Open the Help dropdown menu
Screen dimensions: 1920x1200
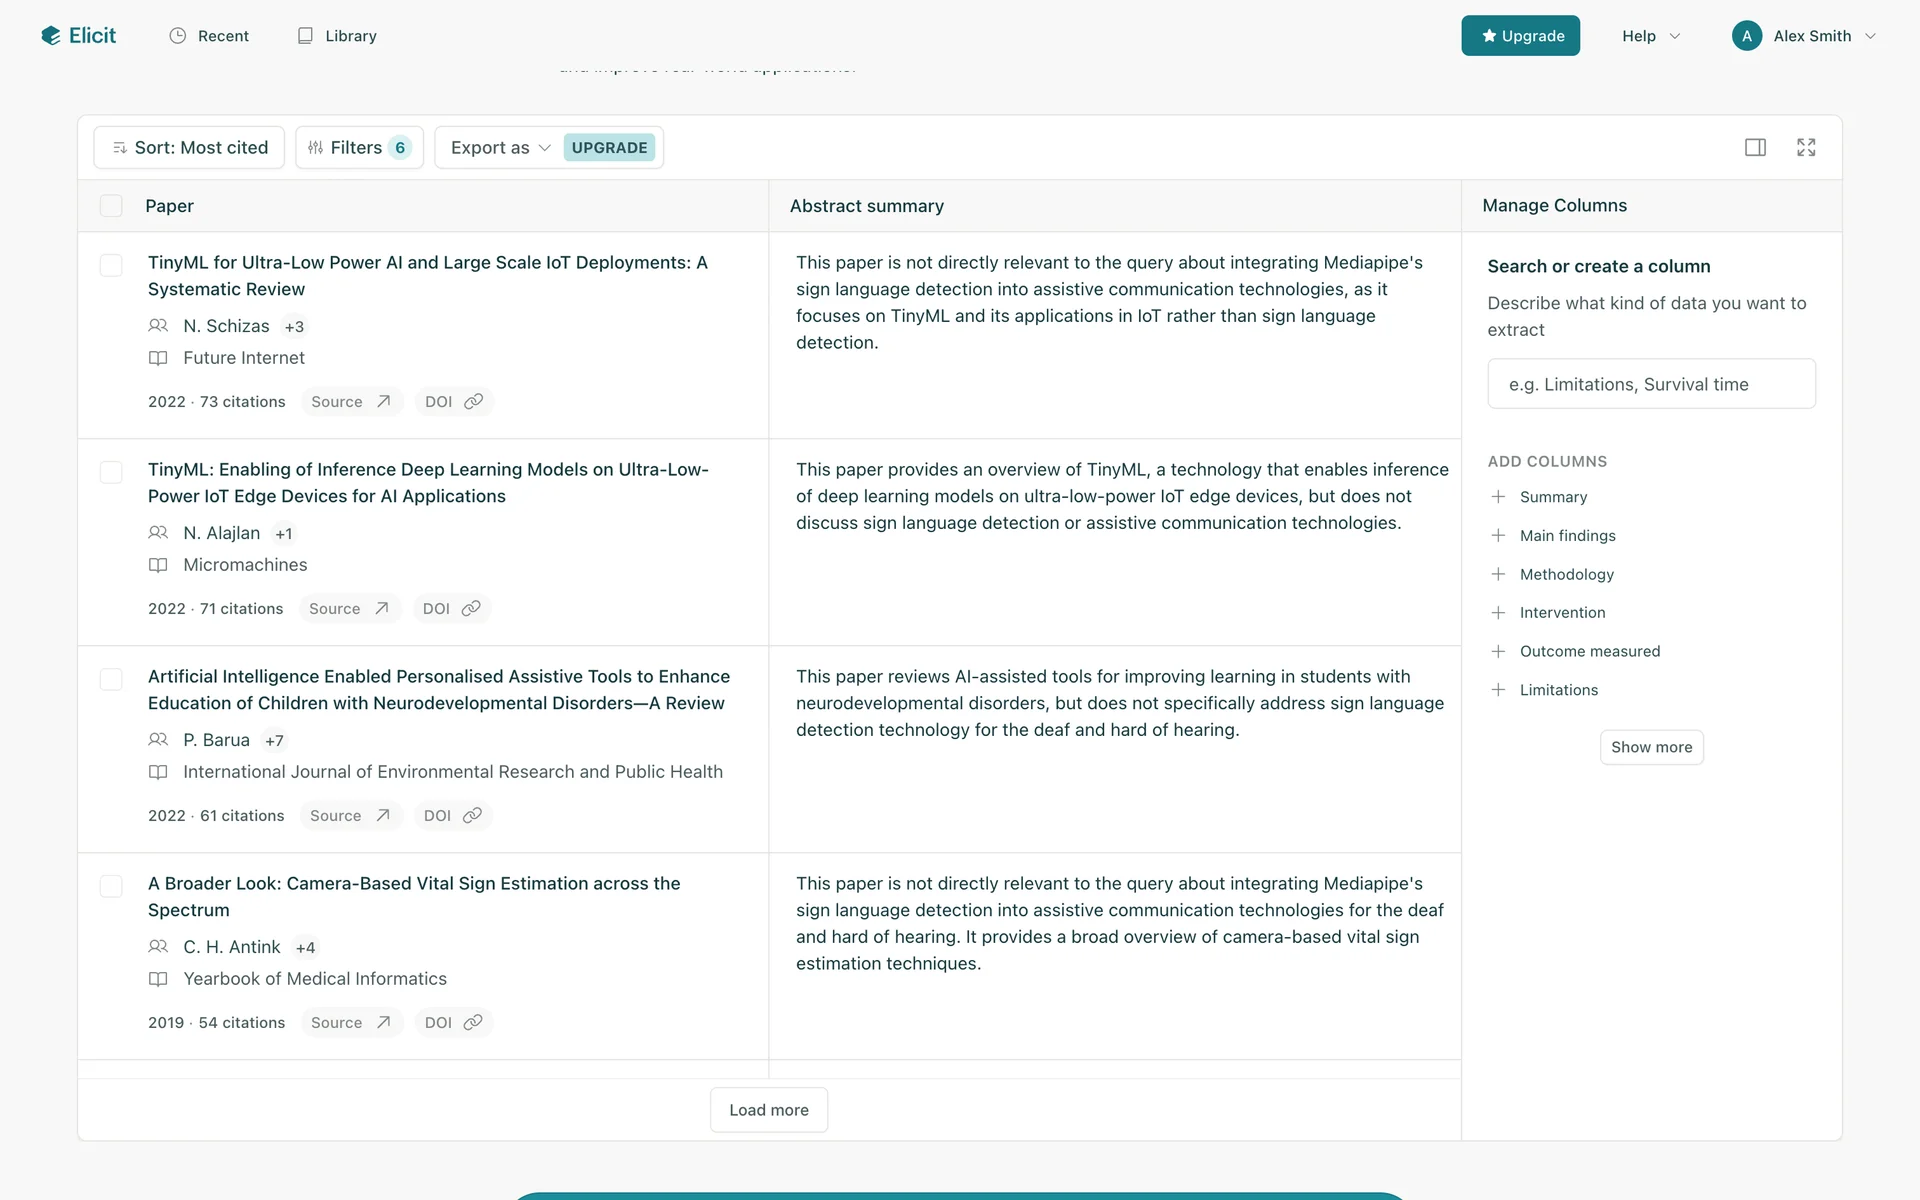pyautogui.click(x=1650, y=36)
